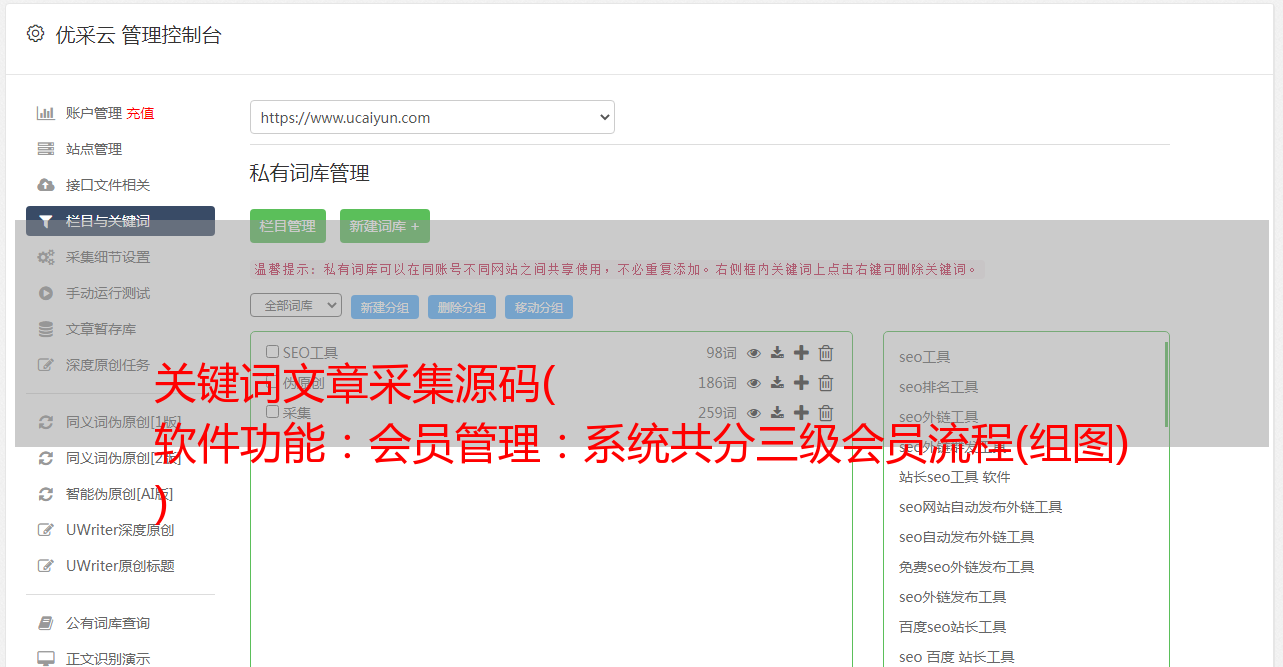1283x667 pixels.
Task: Delete the SEO工具 library with trash icon
Action: (x=826, y=353)
